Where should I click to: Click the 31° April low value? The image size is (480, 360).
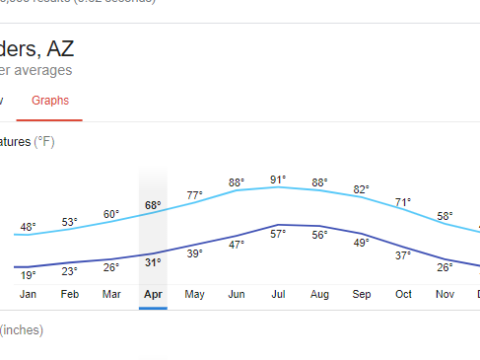153,263
